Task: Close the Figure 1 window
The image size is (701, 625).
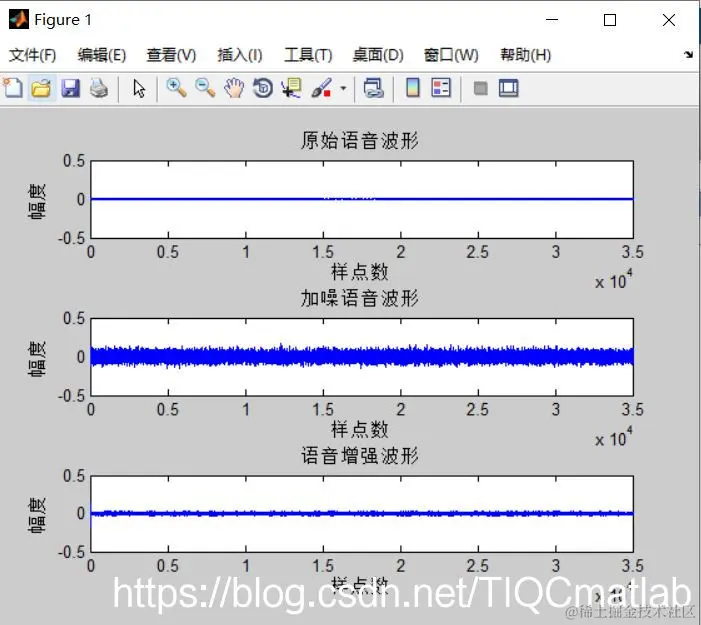Action: (x=669, y=20)
